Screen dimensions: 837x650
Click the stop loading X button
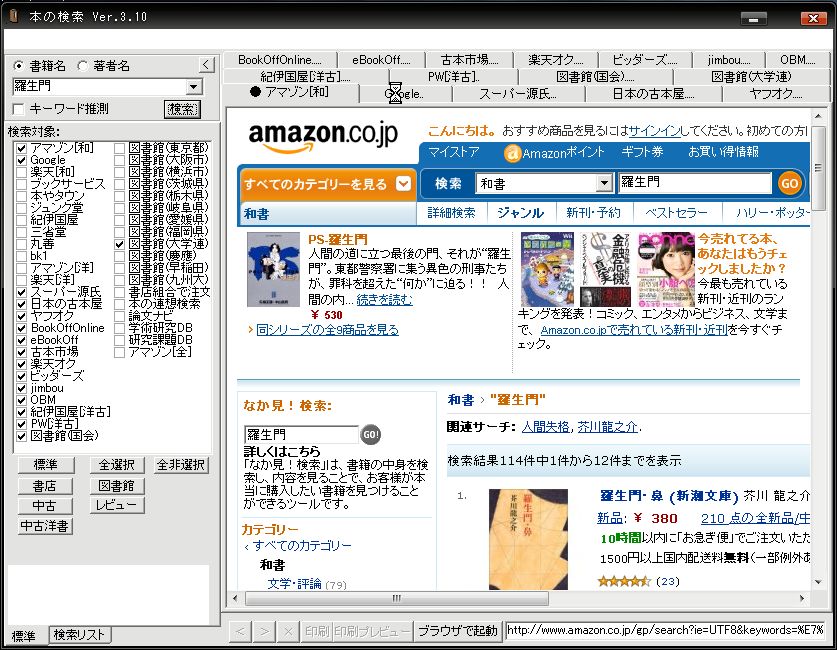coord(288,631)
